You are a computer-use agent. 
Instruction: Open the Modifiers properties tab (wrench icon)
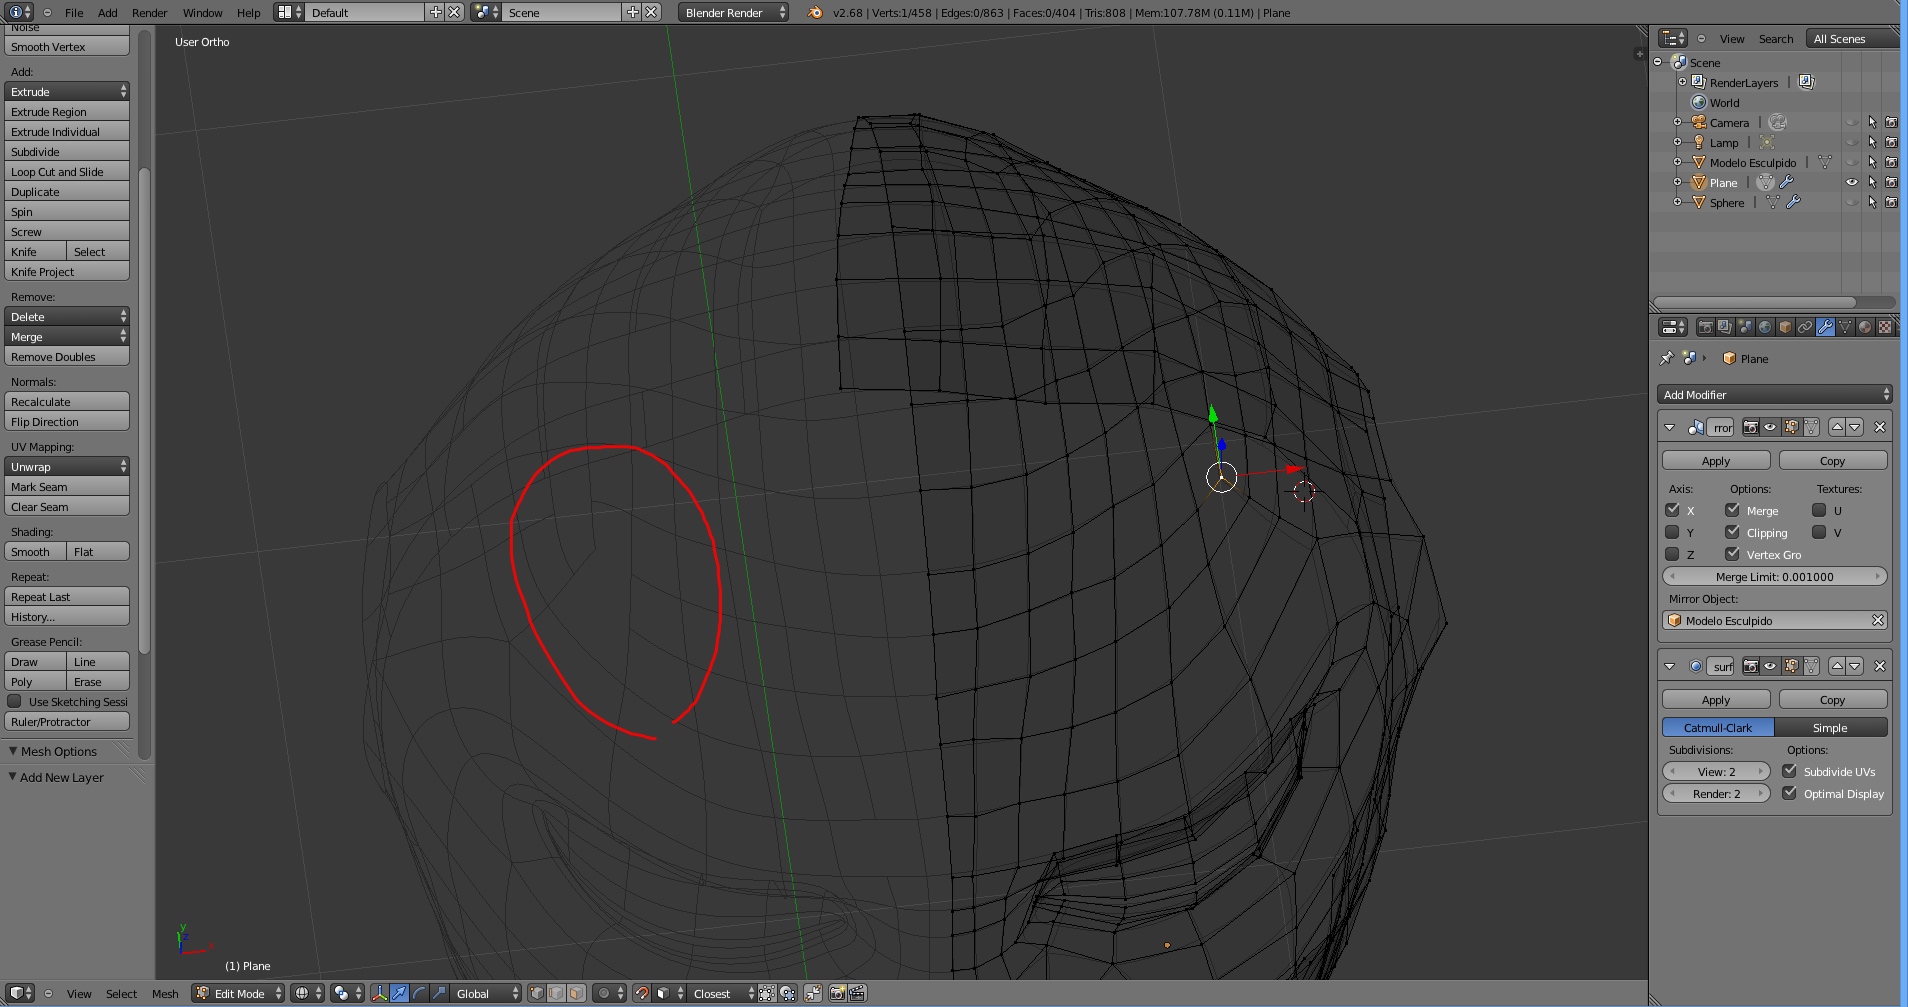point(1825,327)
